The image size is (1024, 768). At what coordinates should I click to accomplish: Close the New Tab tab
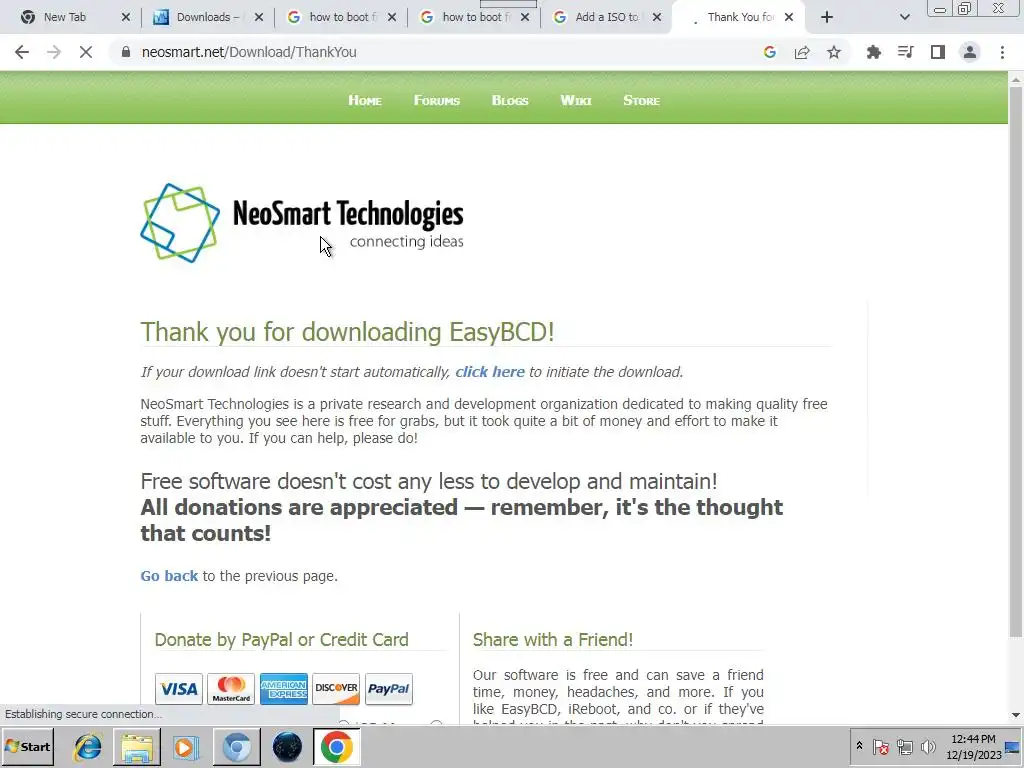[x=126, y=18]
